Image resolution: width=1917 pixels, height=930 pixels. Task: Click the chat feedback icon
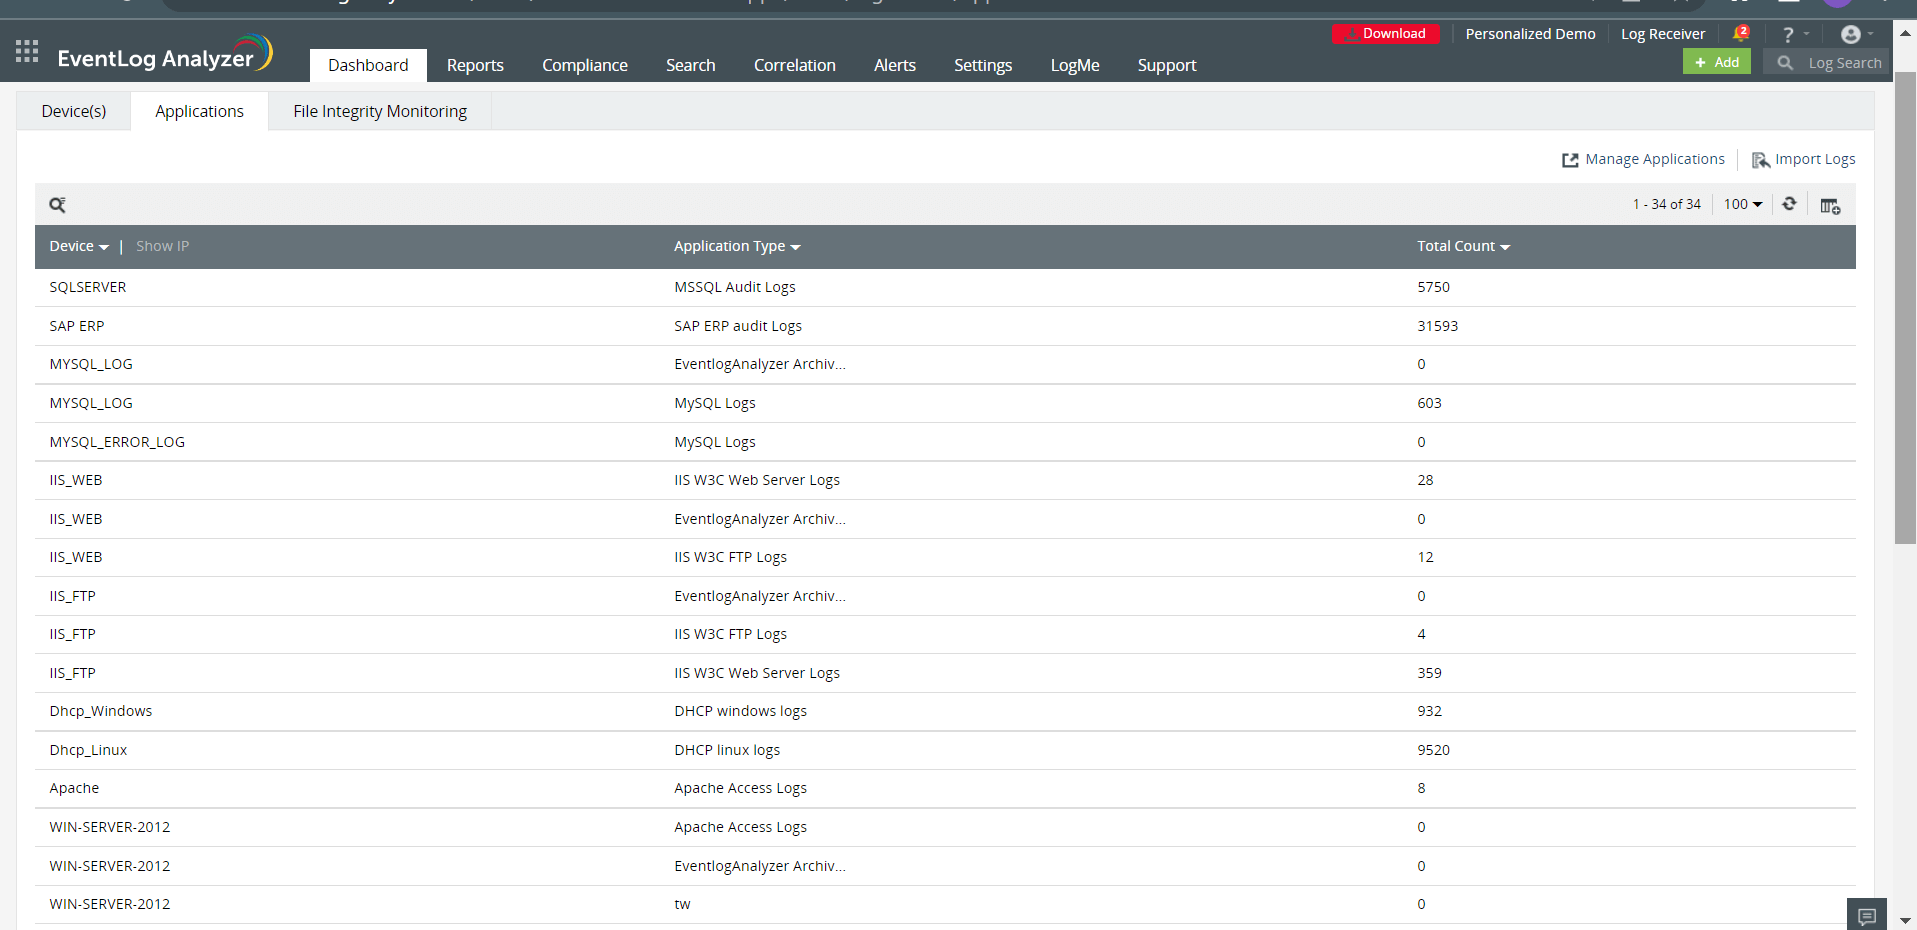click(1866, 916)
